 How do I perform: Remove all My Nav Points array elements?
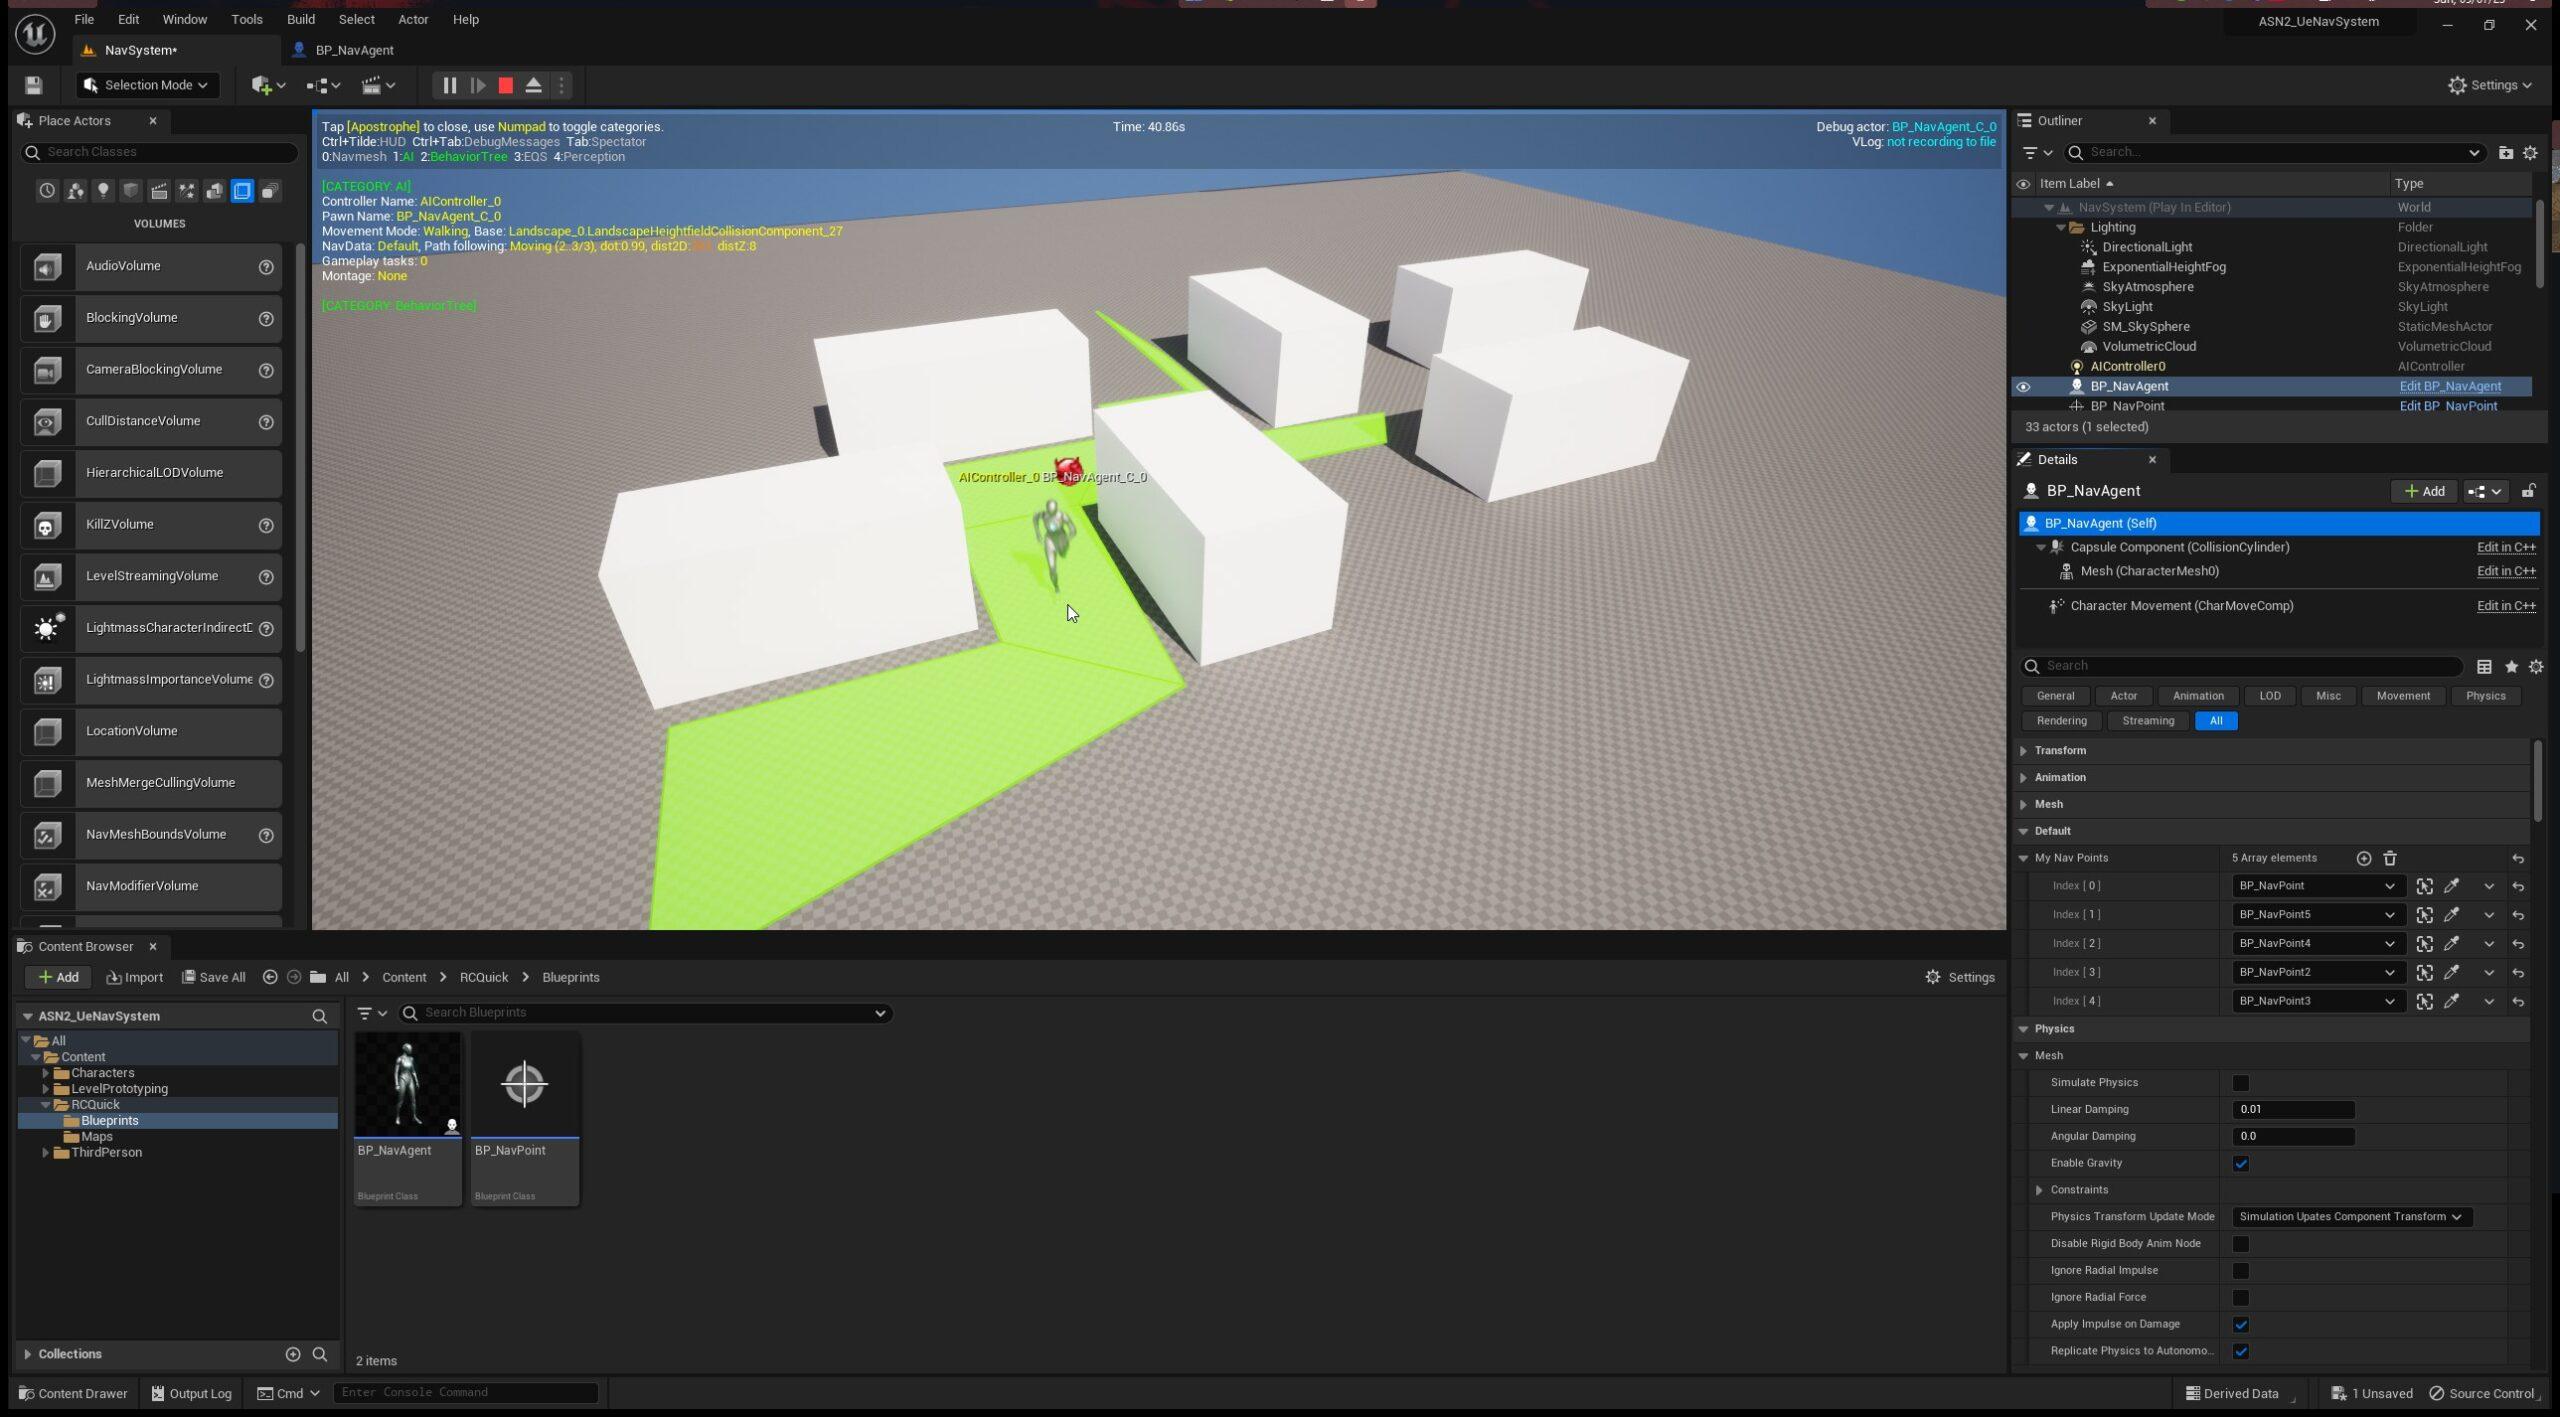tap(2390, 858)
